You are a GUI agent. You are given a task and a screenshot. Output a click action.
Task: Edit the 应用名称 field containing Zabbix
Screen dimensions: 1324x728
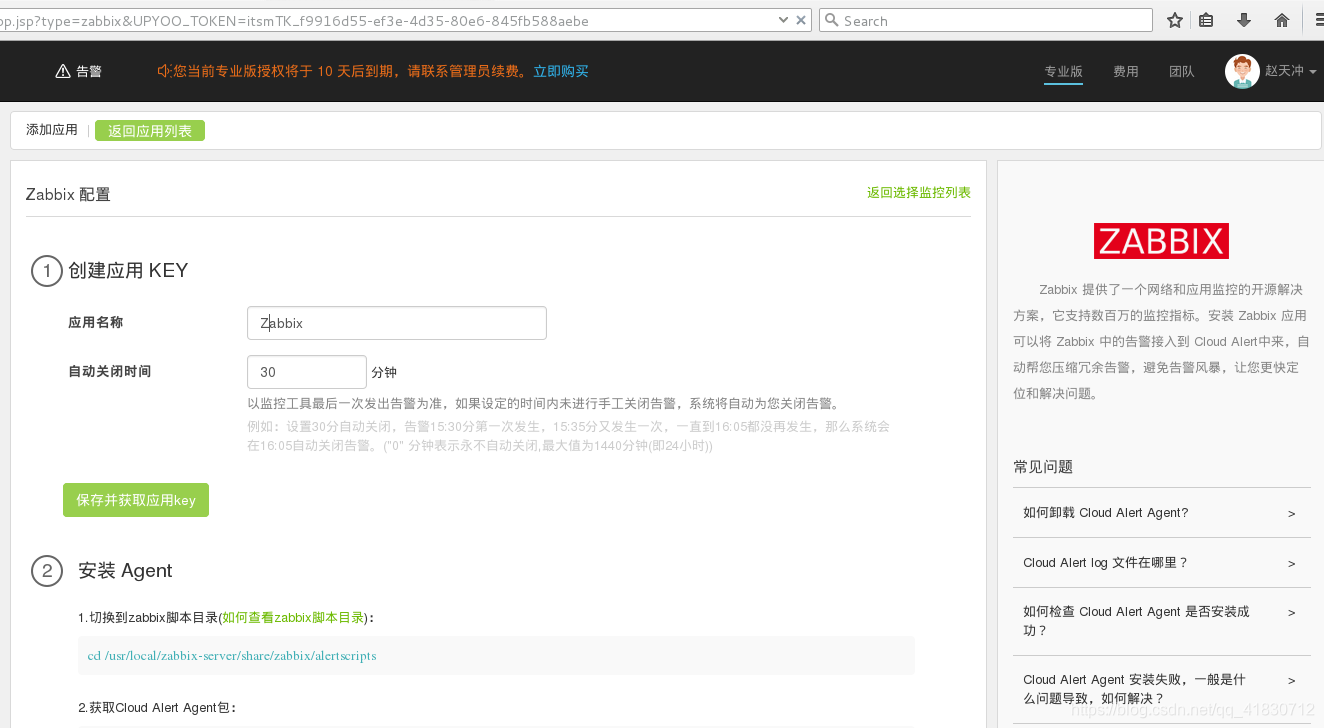pos(397,323)
